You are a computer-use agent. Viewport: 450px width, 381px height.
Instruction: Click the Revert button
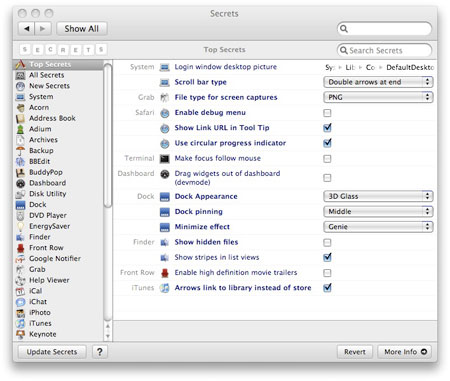[355, 352]
